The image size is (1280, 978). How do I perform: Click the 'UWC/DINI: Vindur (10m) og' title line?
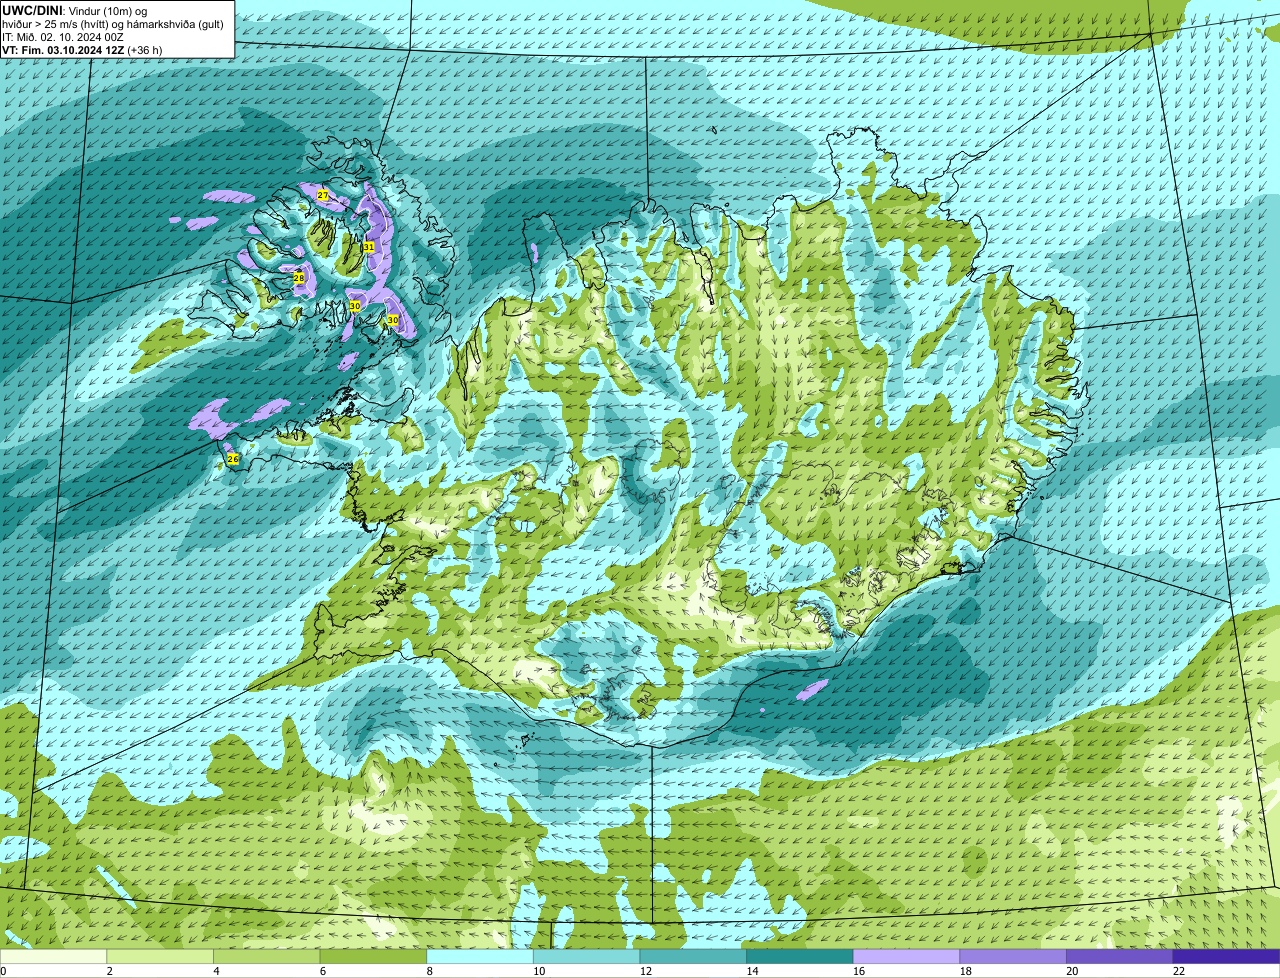75,10
